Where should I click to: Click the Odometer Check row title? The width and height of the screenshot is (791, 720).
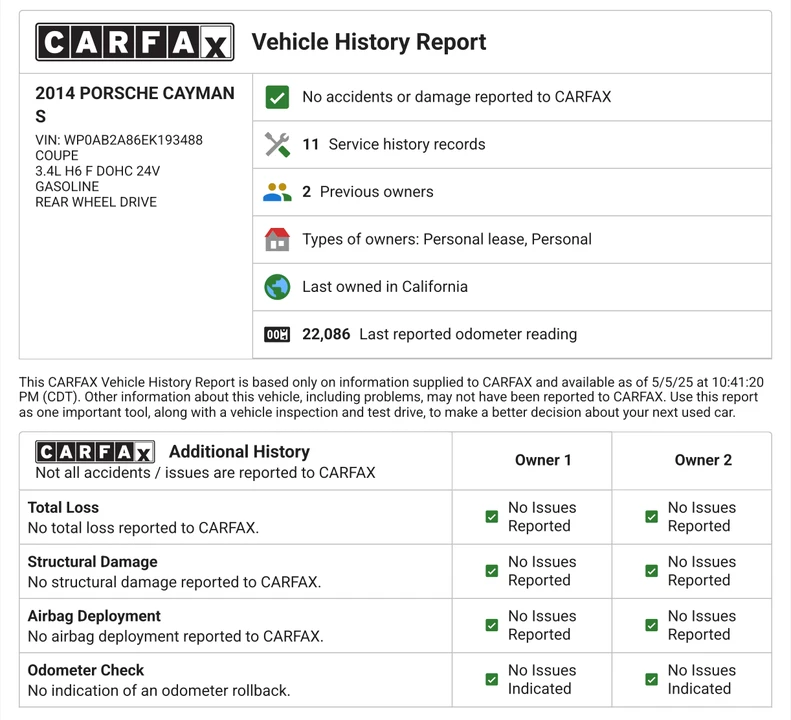point(86,670)
